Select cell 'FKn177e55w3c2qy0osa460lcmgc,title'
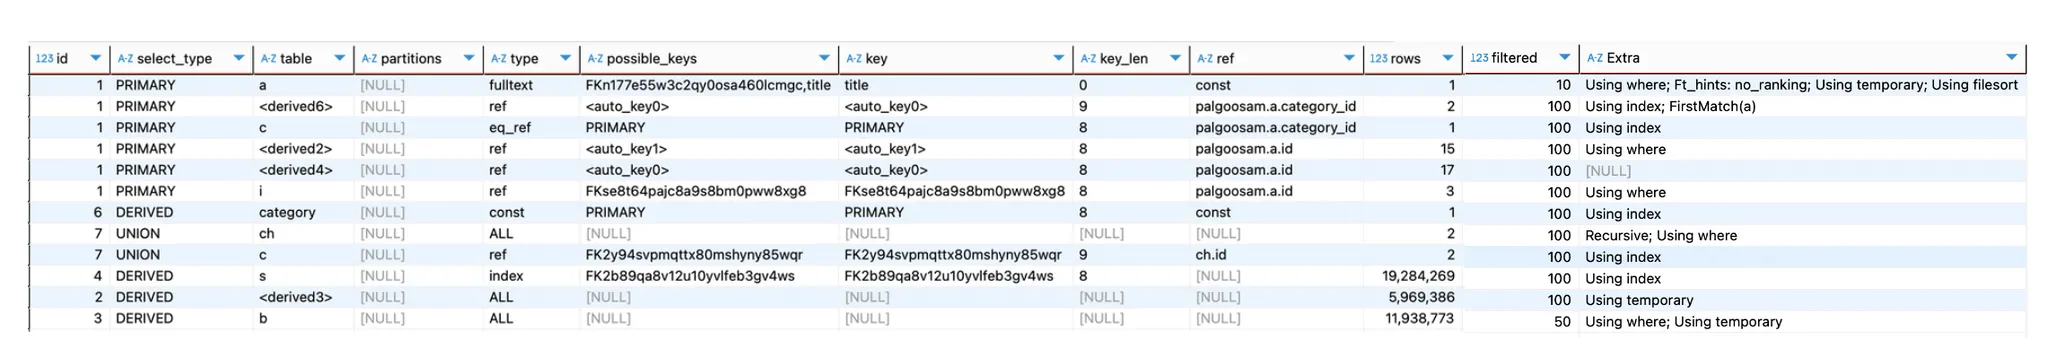The image size is (2048, 364). point(708,86)
